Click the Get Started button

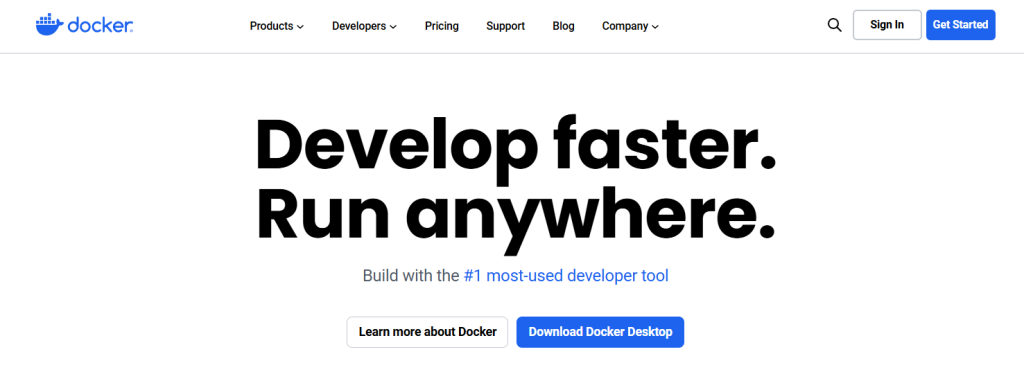(960, 25)
